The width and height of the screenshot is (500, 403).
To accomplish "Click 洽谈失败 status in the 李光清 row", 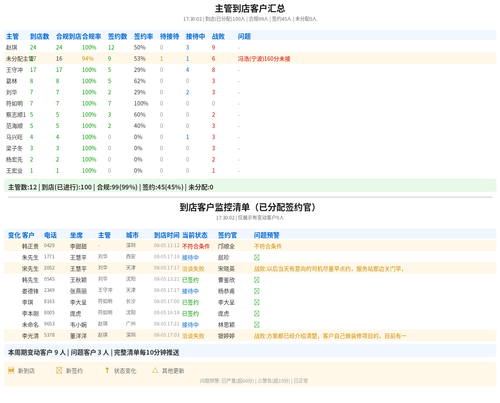I will (x=193, y=336).
